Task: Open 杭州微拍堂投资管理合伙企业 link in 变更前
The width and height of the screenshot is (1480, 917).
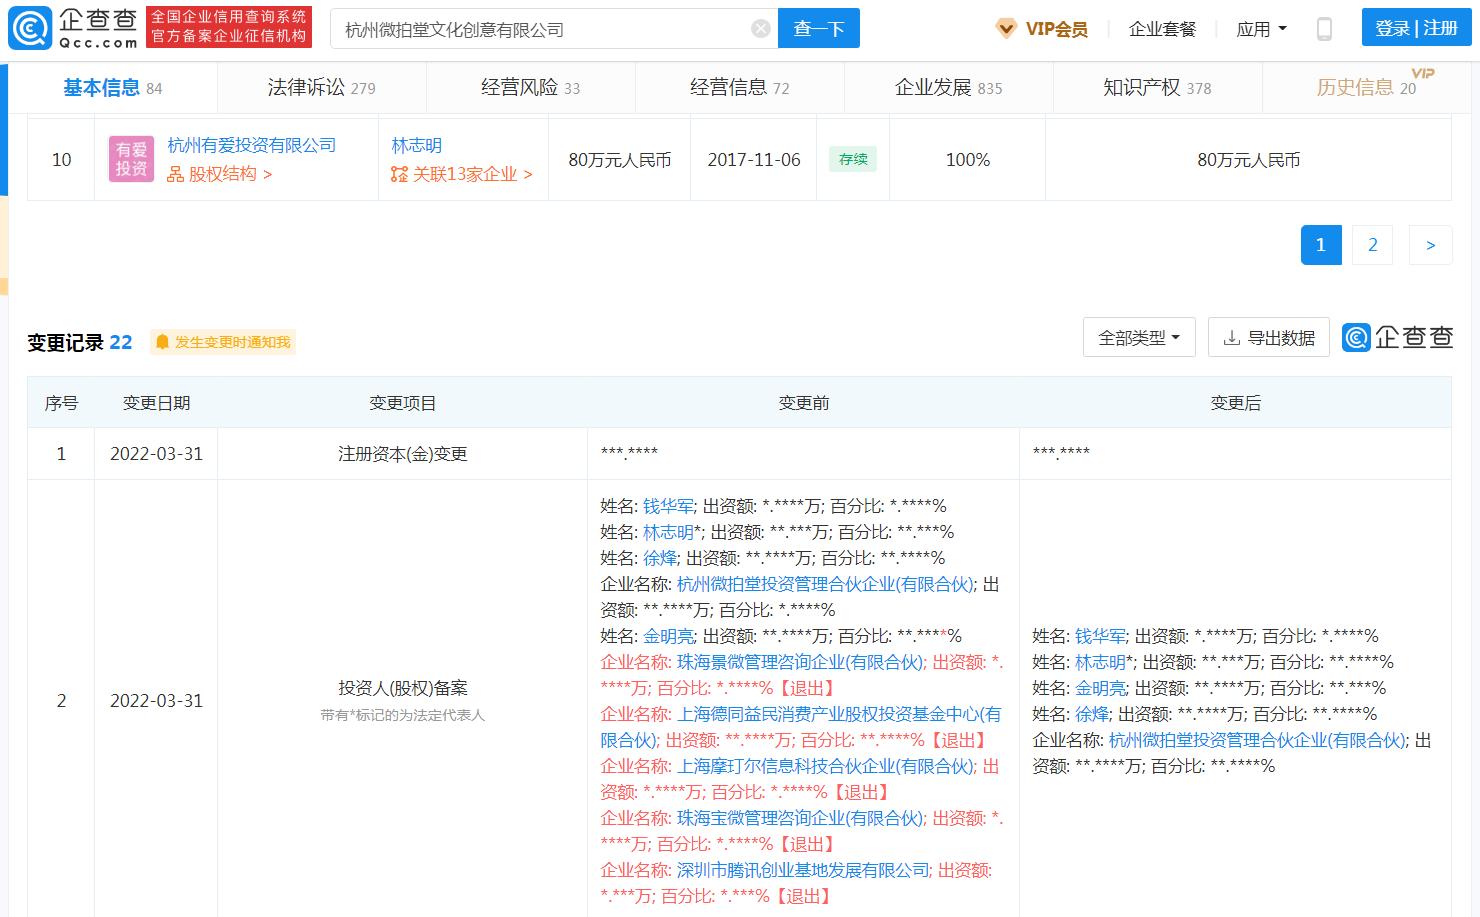Action: 825,584
